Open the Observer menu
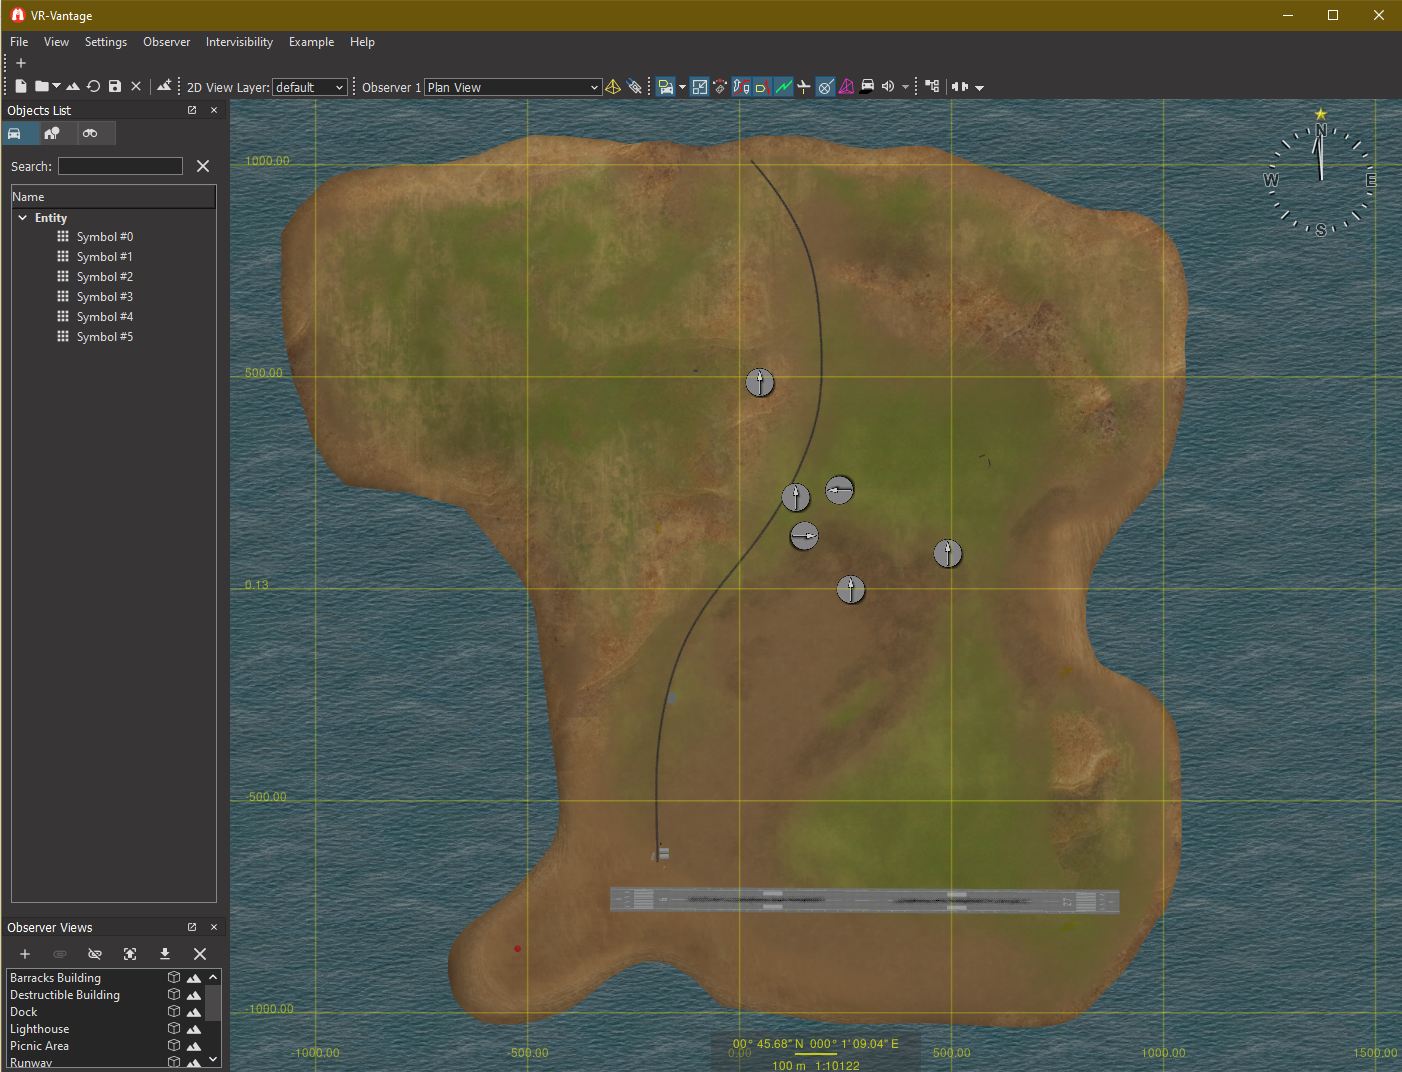This screenshot has height=1072, width=1402. (x=166, y=42)
